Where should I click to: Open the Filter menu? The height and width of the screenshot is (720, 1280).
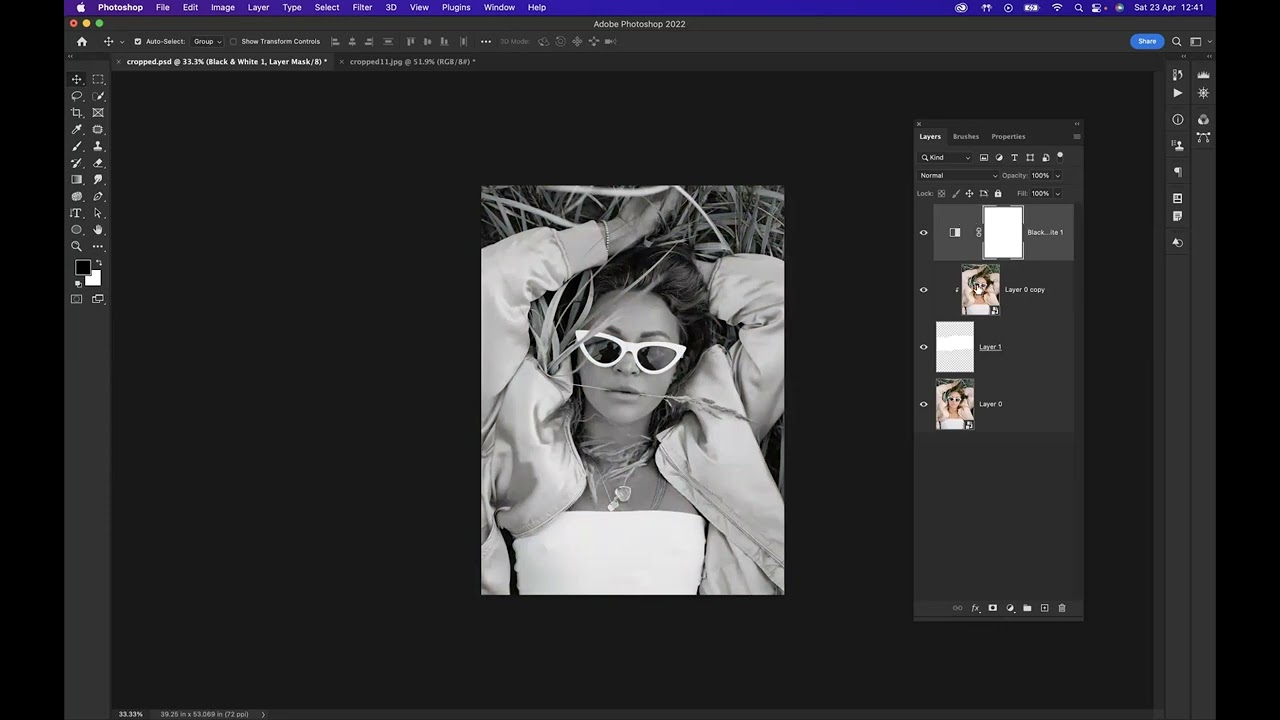pos(362,7)
